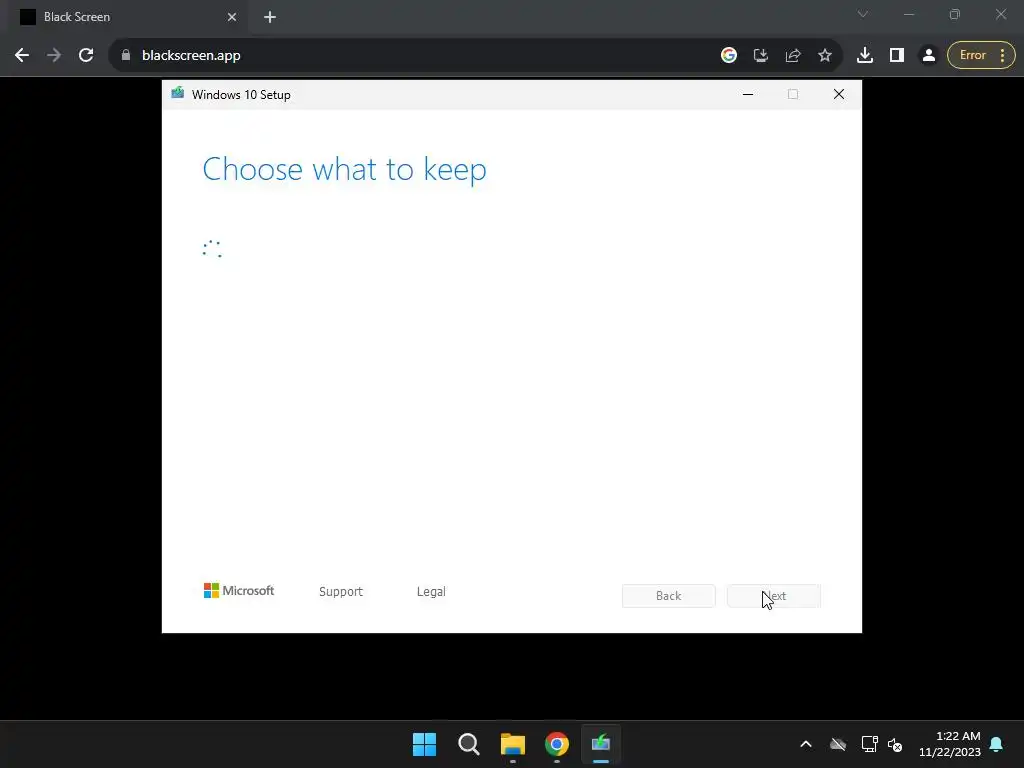Click the Windows 10 Setup title icon

178,93
